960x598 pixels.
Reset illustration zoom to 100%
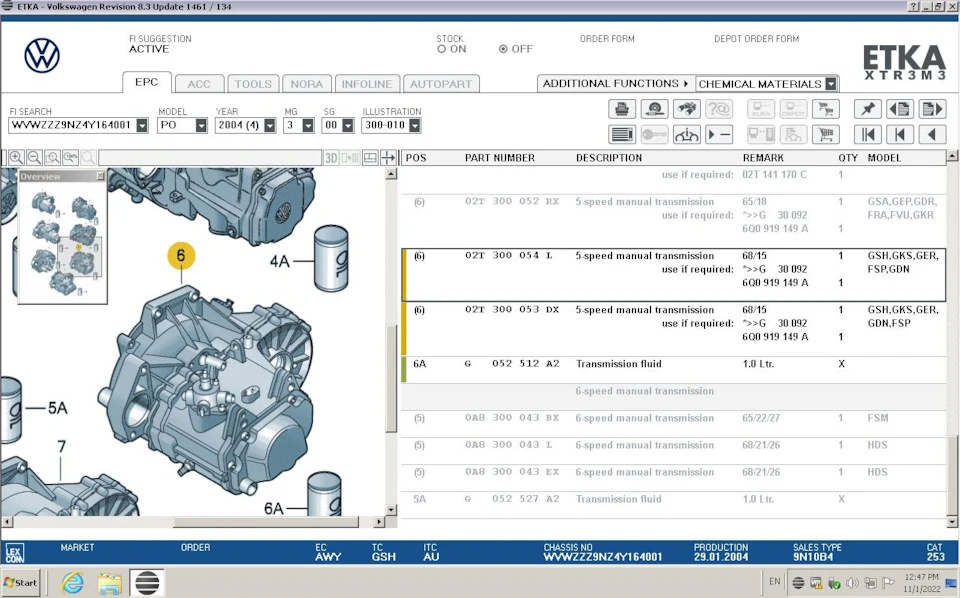70,157
